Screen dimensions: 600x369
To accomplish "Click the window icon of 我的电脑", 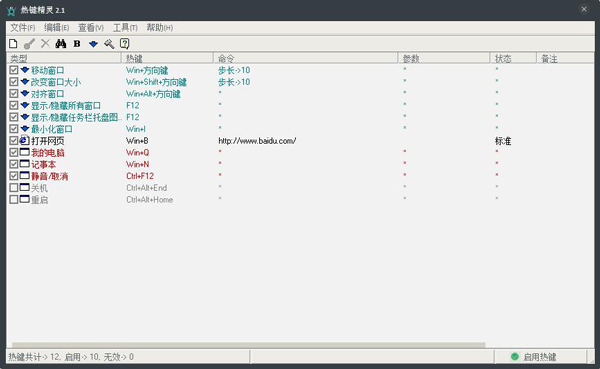I will click(x=24, y=152).
